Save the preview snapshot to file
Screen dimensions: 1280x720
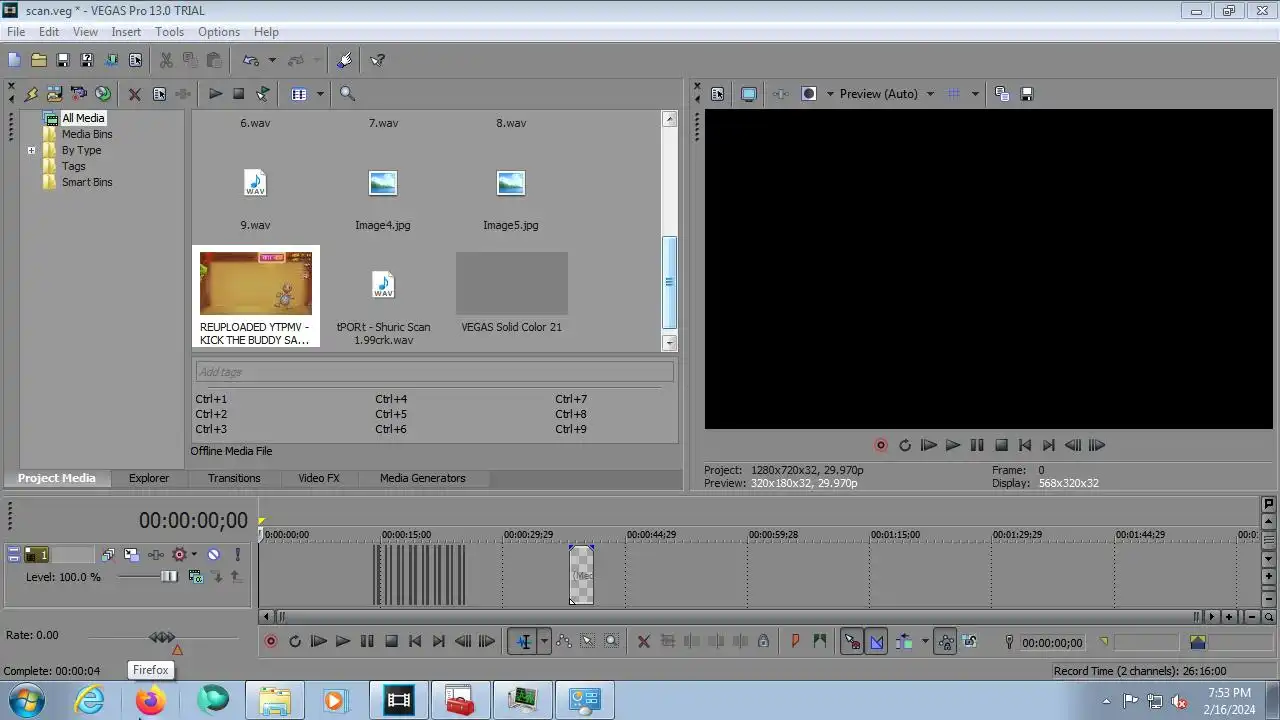pyautogui.click(x=1027, y=94)
